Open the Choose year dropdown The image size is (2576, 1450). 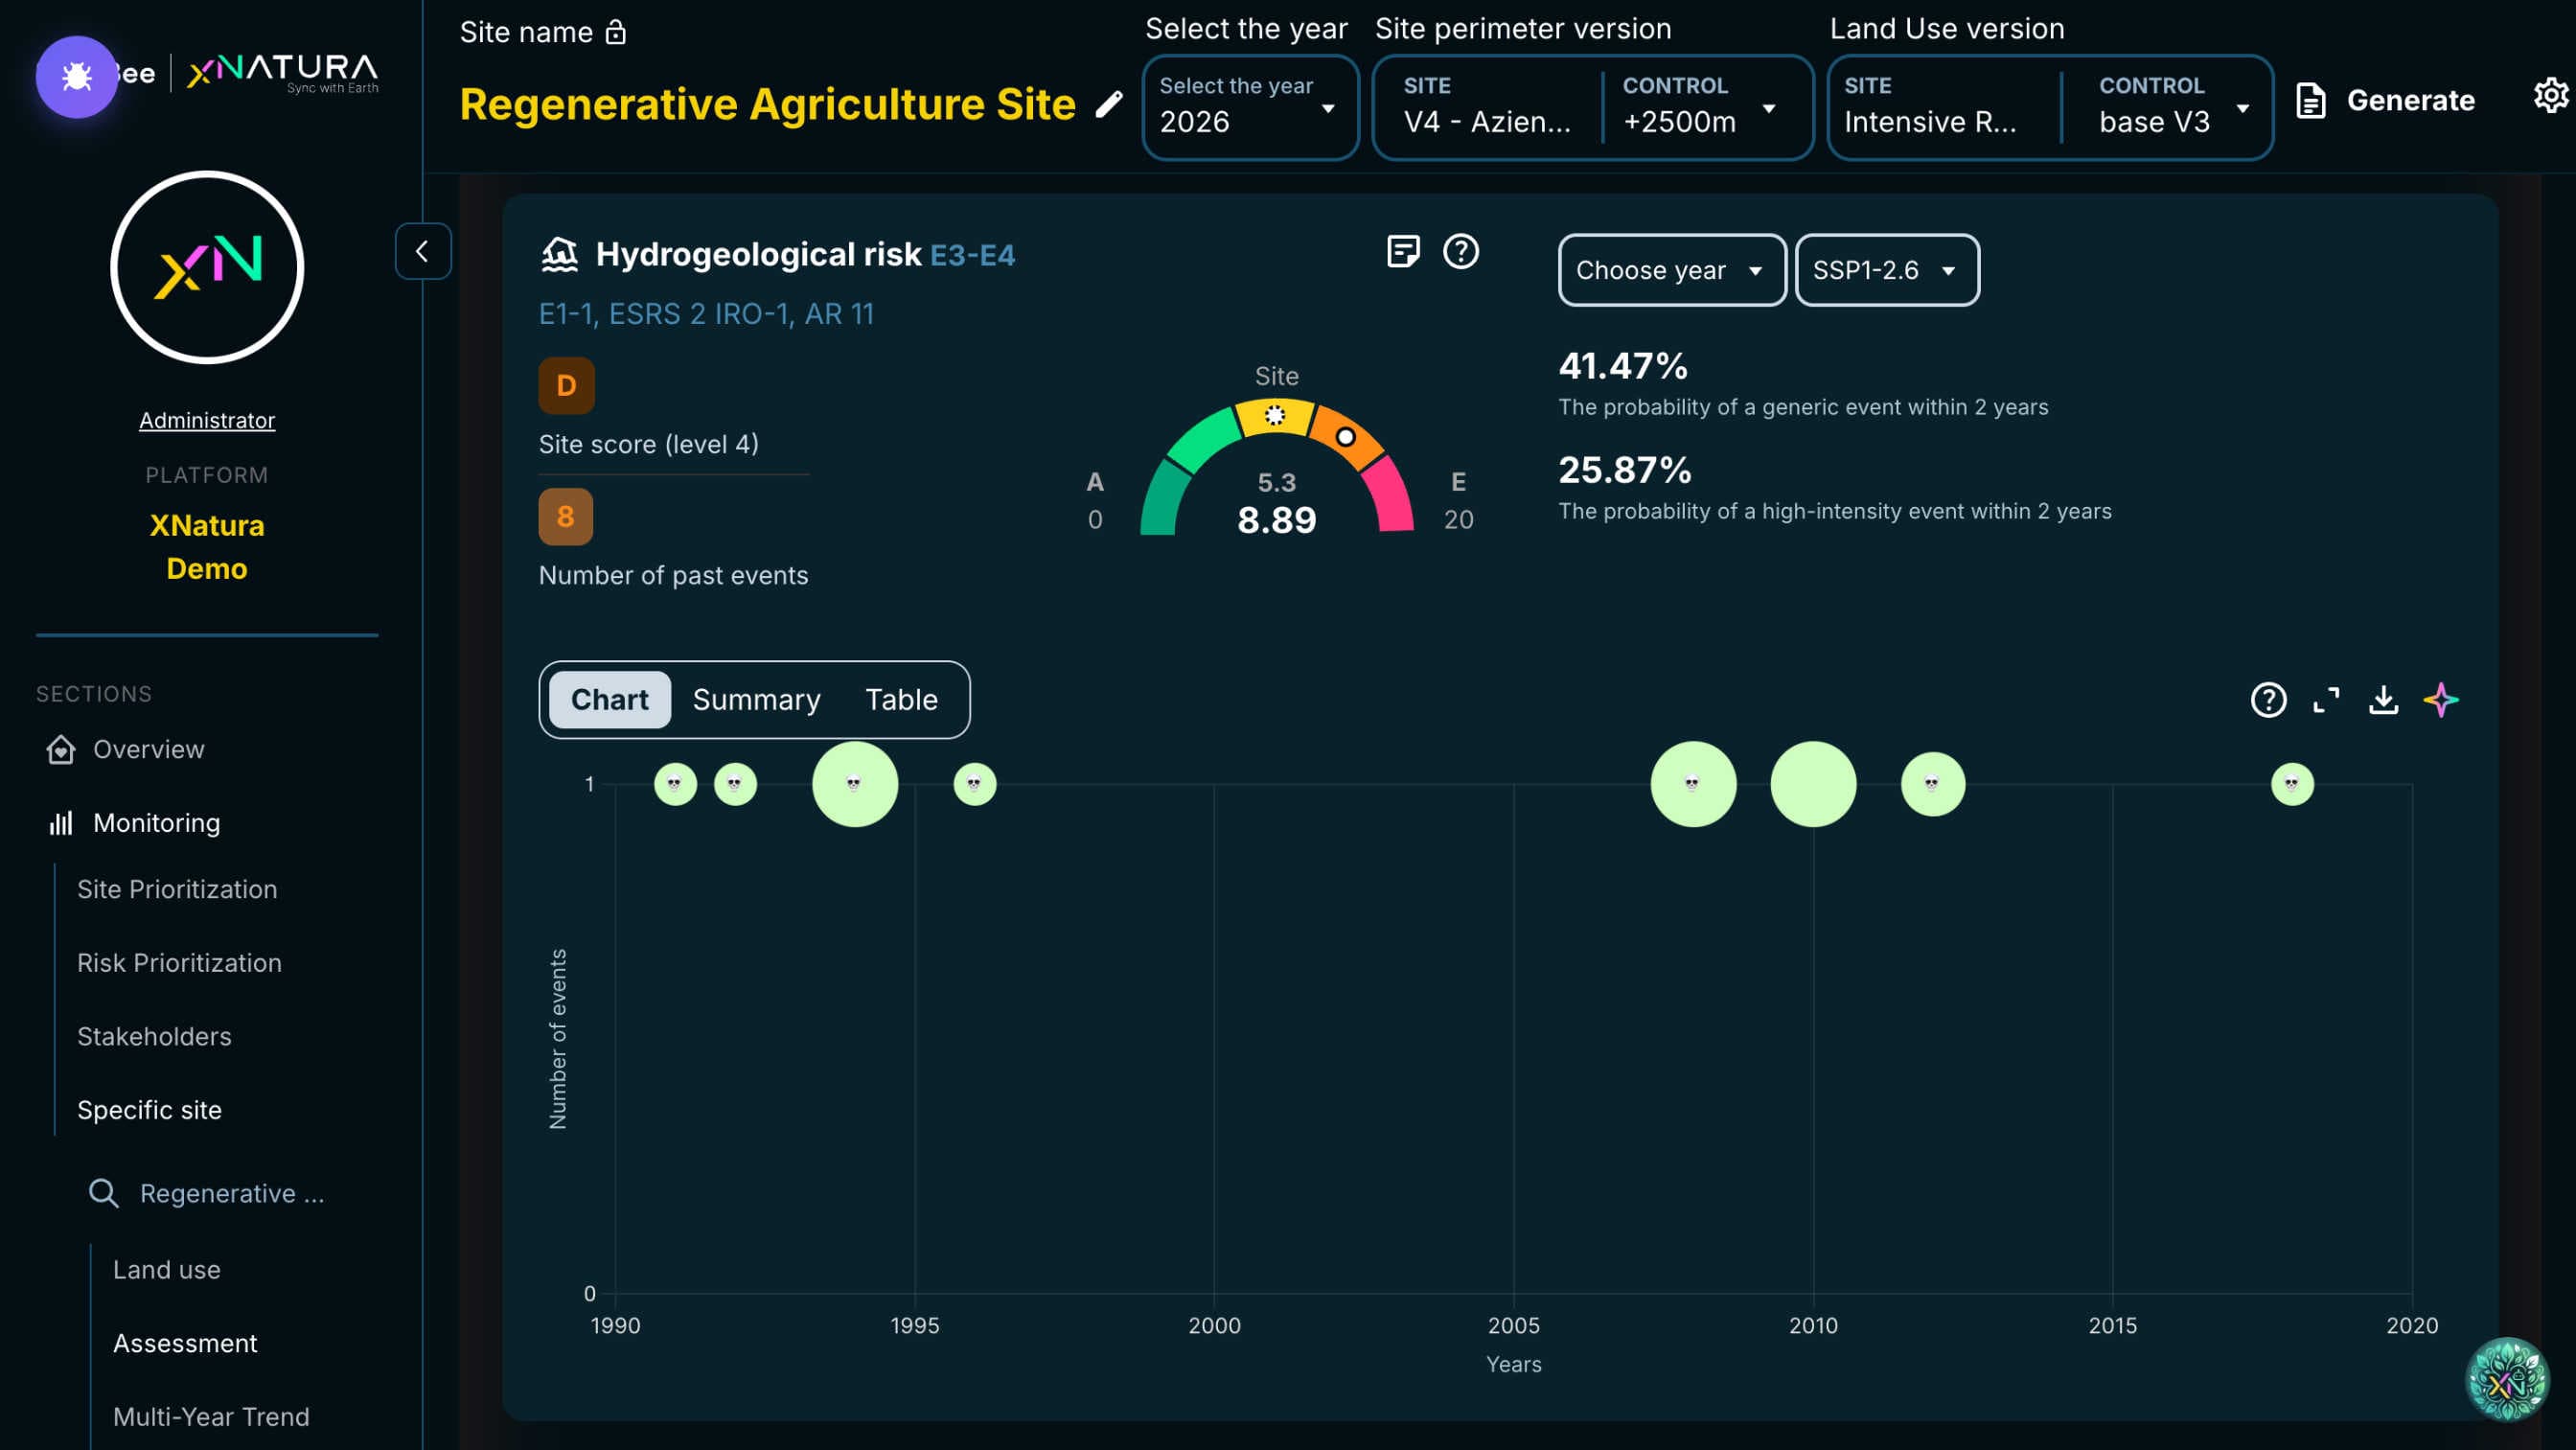(x=1671, y=270)
